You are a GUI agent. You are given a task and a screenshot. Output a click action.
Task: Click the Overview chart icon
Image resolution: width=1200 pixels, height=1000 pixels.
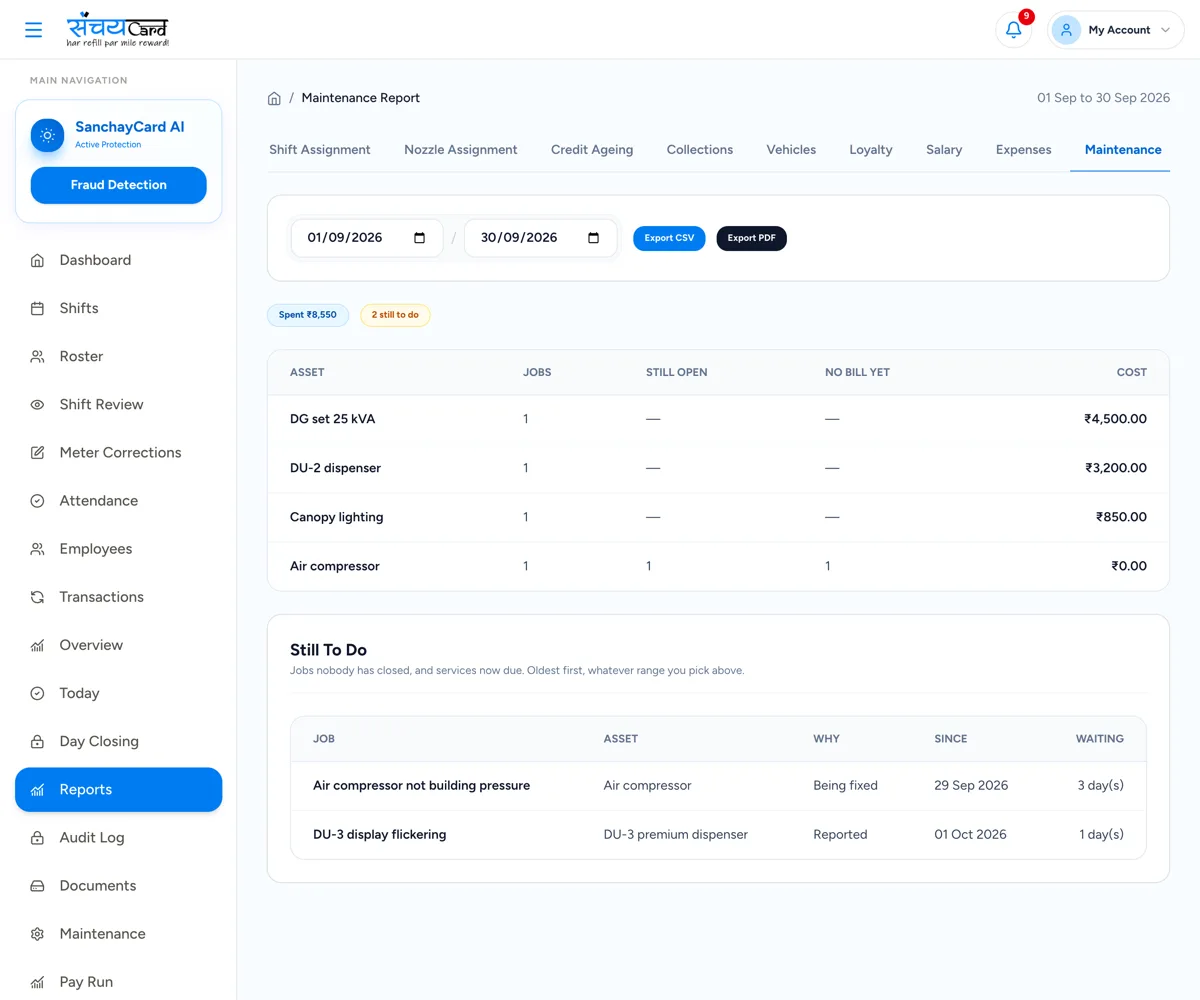click(37, 645)
